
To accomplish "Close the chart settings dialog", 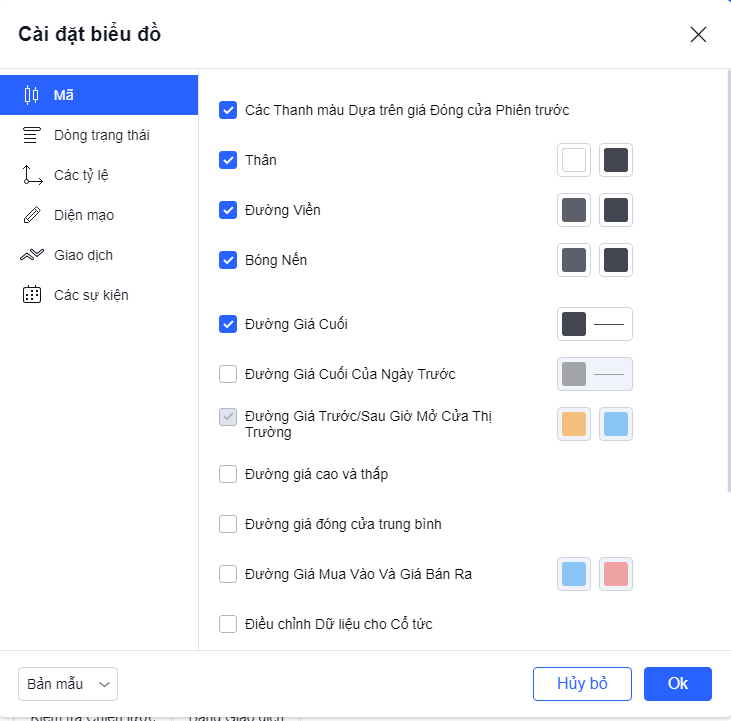I will [698, 35].
